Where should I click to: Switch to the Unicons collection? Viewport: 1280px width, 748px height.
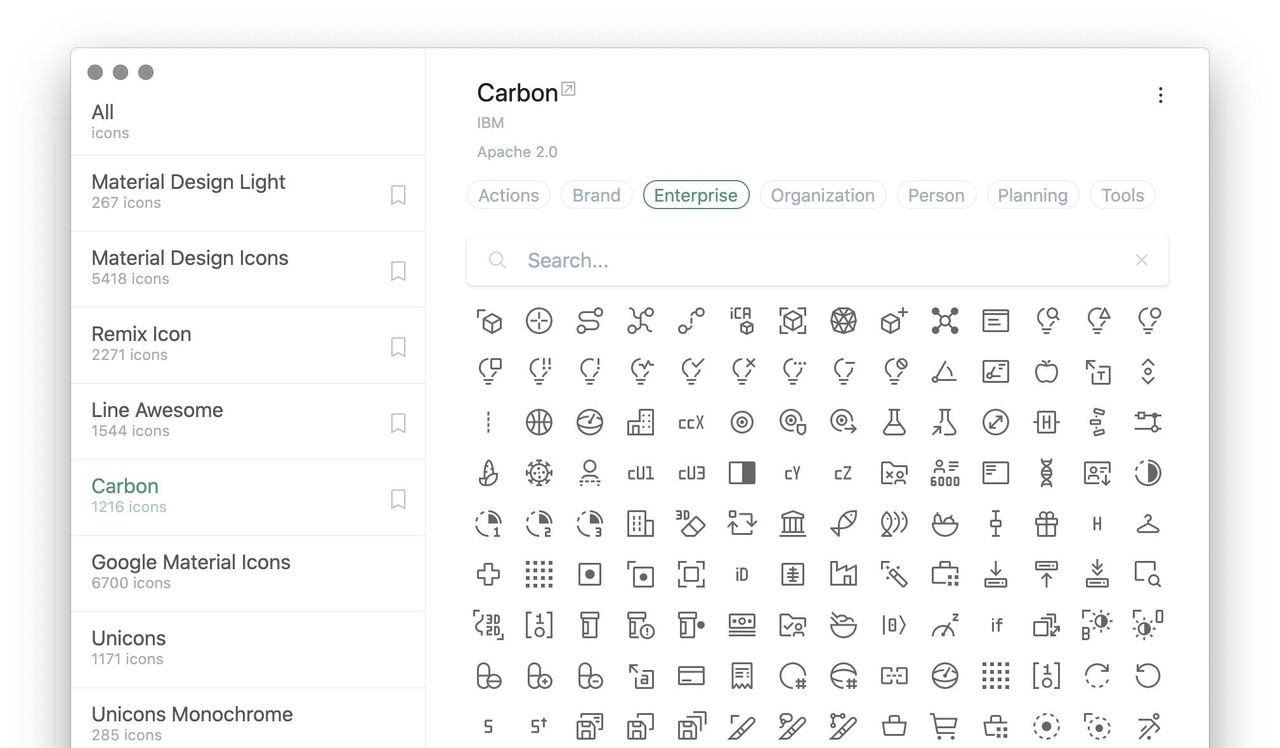(x=129, y=648)
